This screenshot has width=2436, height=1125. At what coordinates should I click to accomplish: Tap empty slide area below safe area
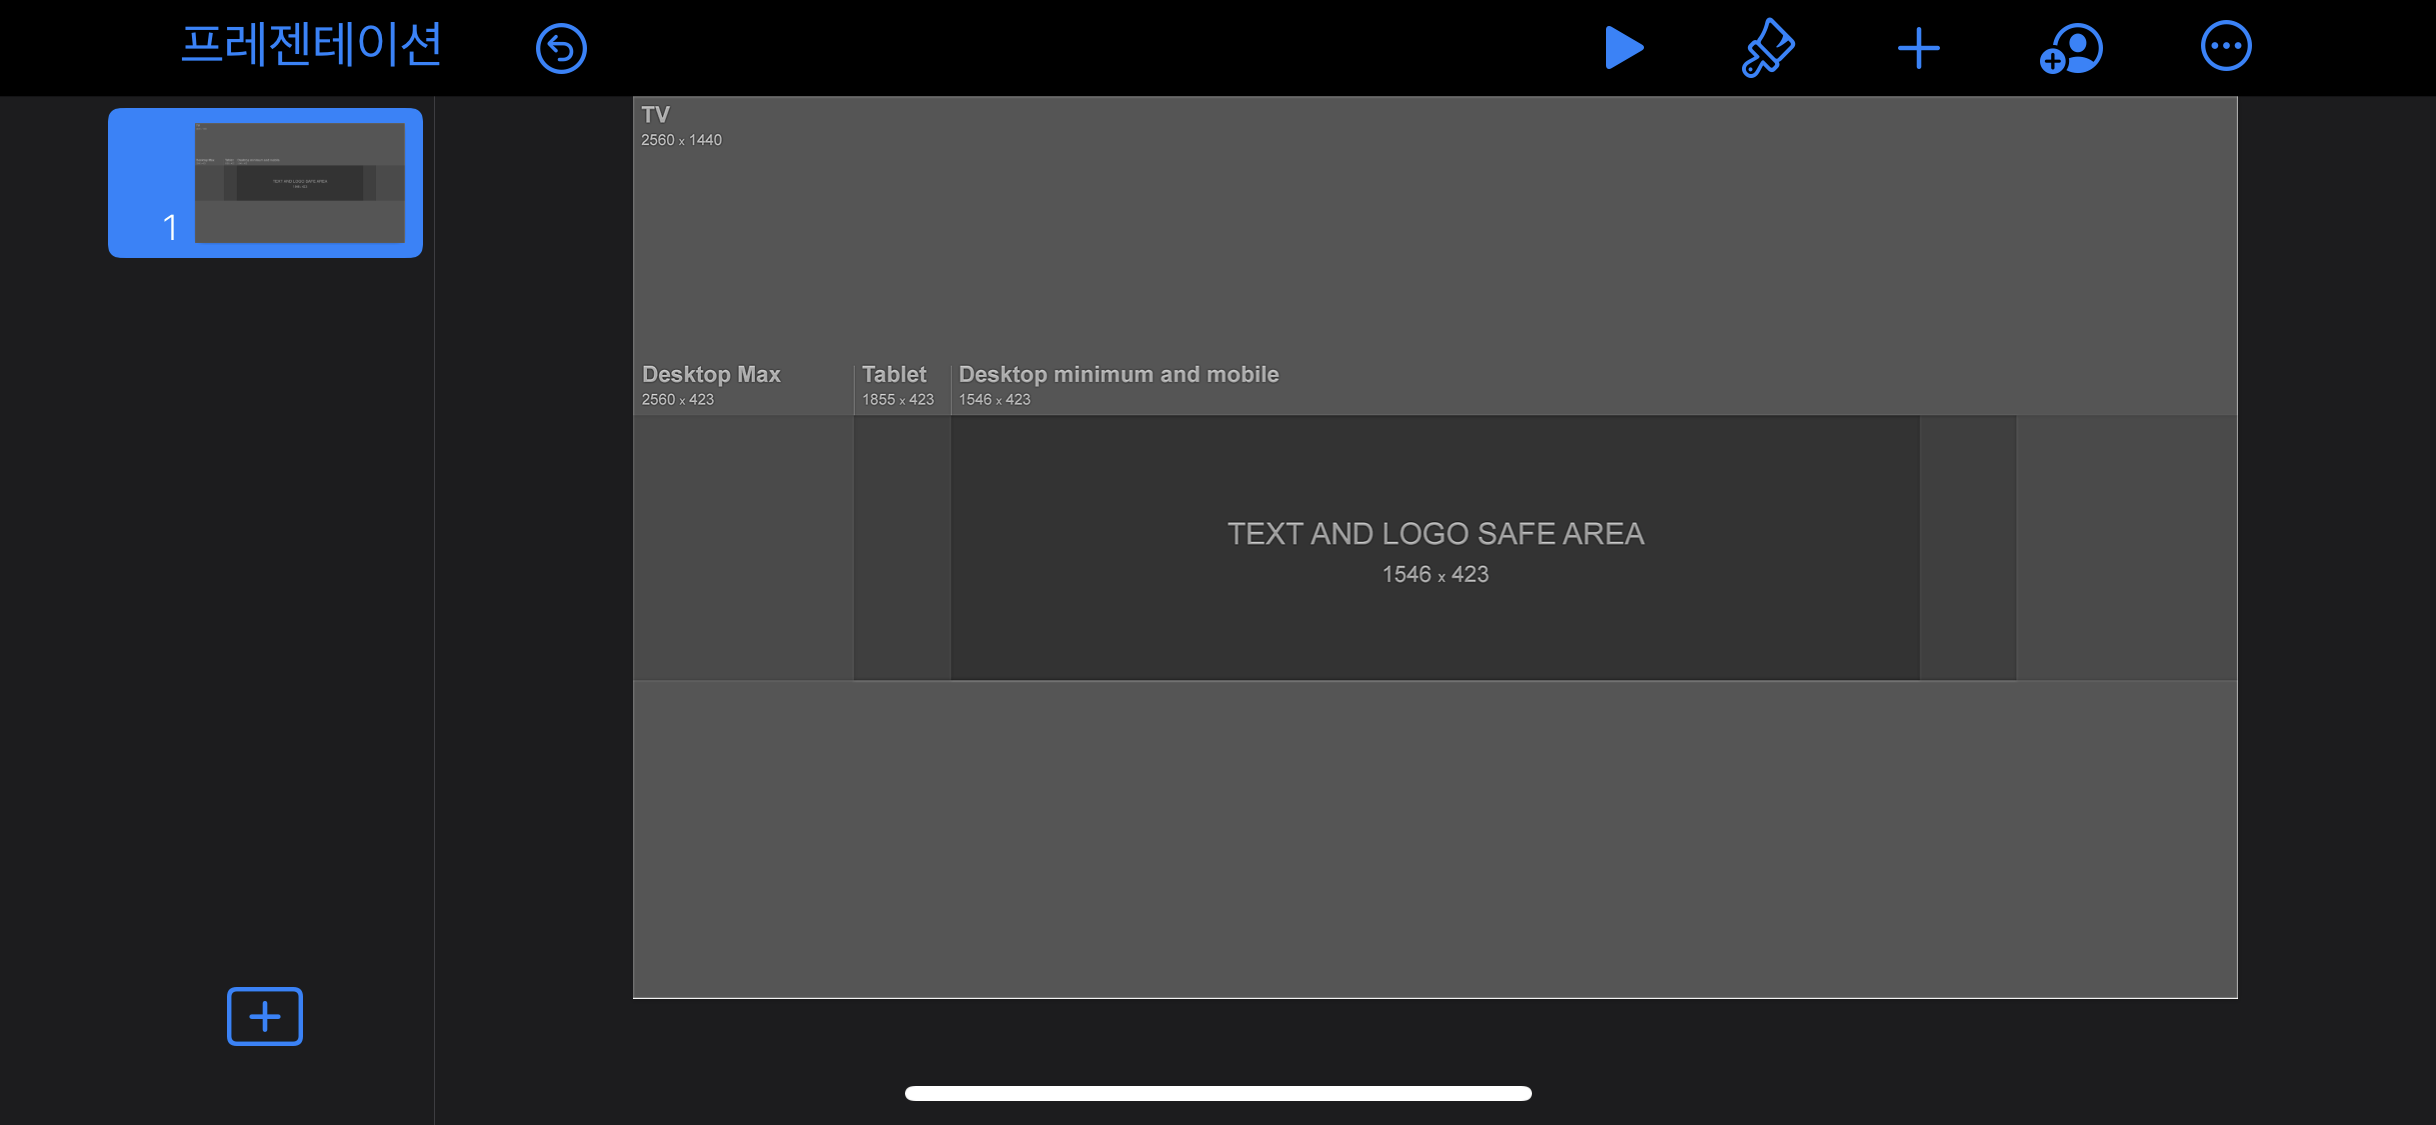click(x=1435, y=840)
